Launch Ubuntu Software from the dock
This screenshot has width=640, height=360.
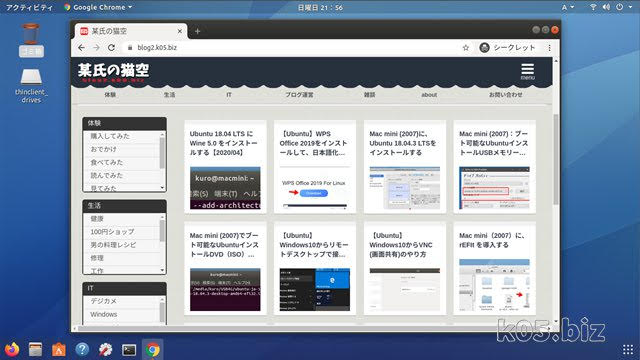tap(58, 350)
